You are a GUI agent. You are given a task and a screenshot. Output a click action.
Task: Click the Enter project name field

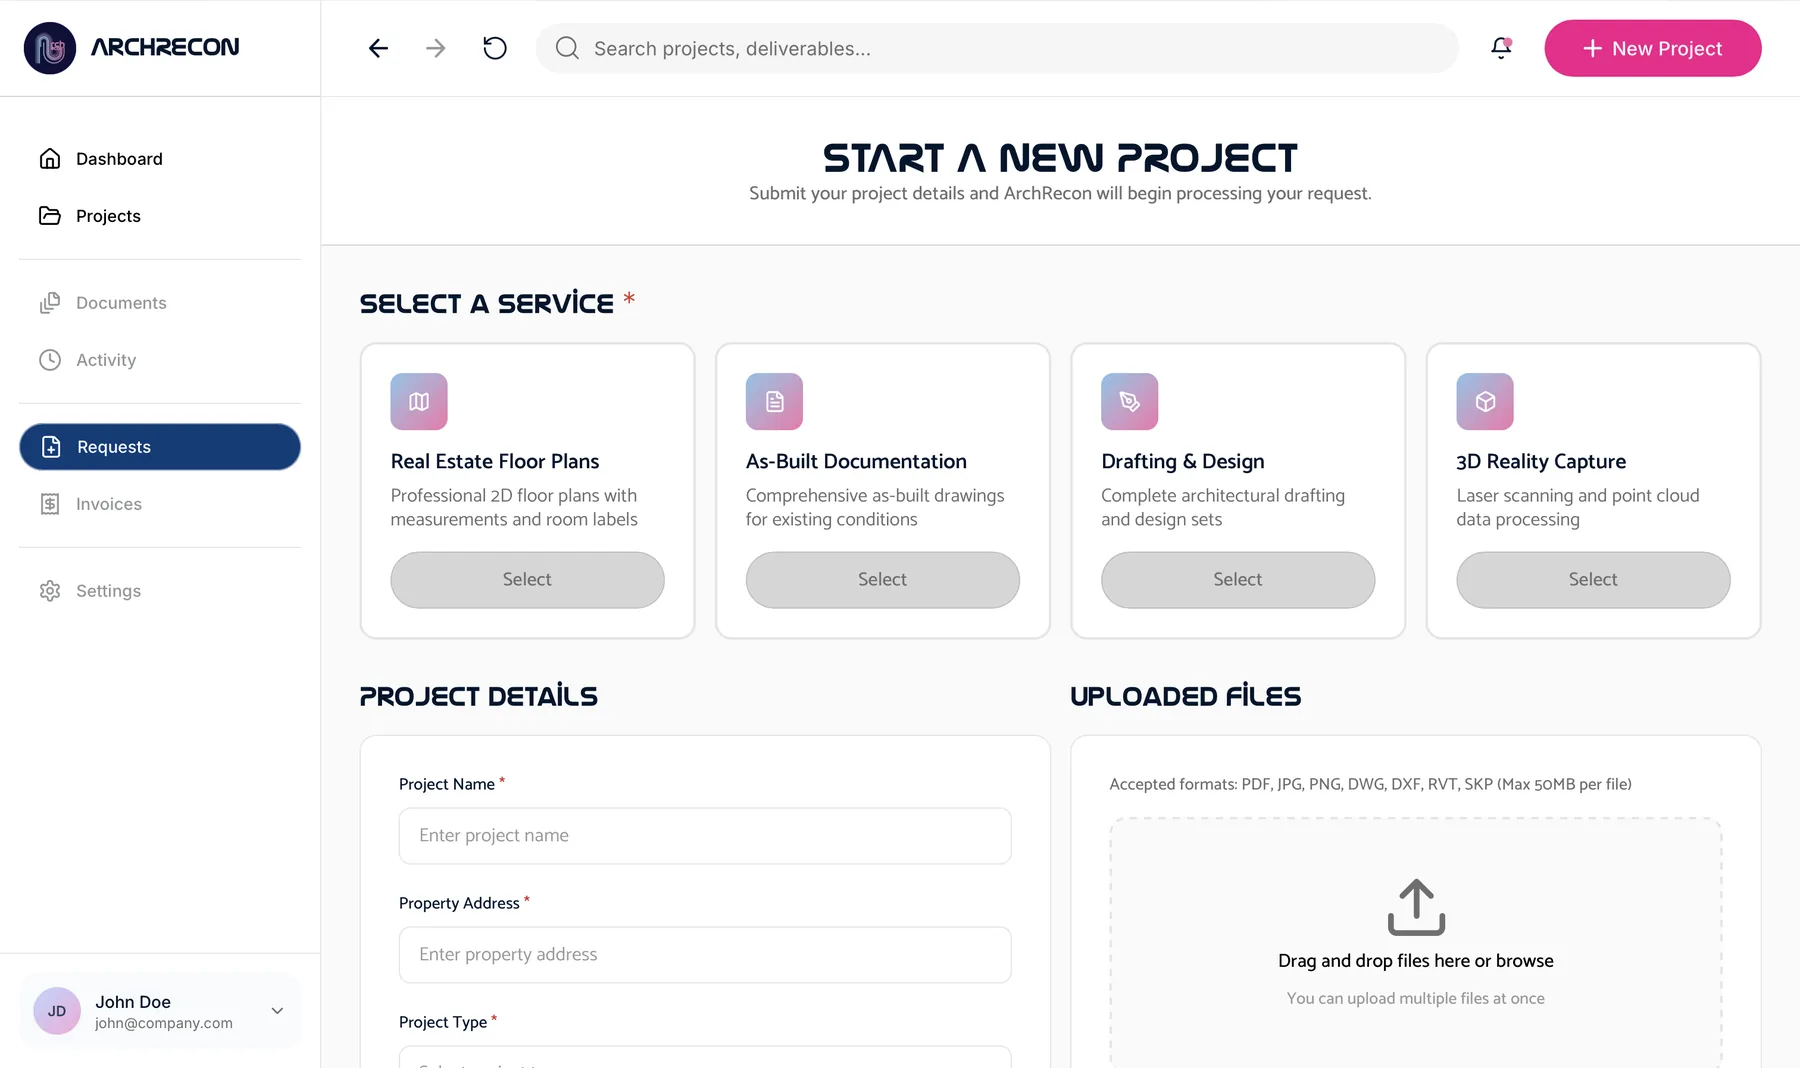tap(705, 836)
